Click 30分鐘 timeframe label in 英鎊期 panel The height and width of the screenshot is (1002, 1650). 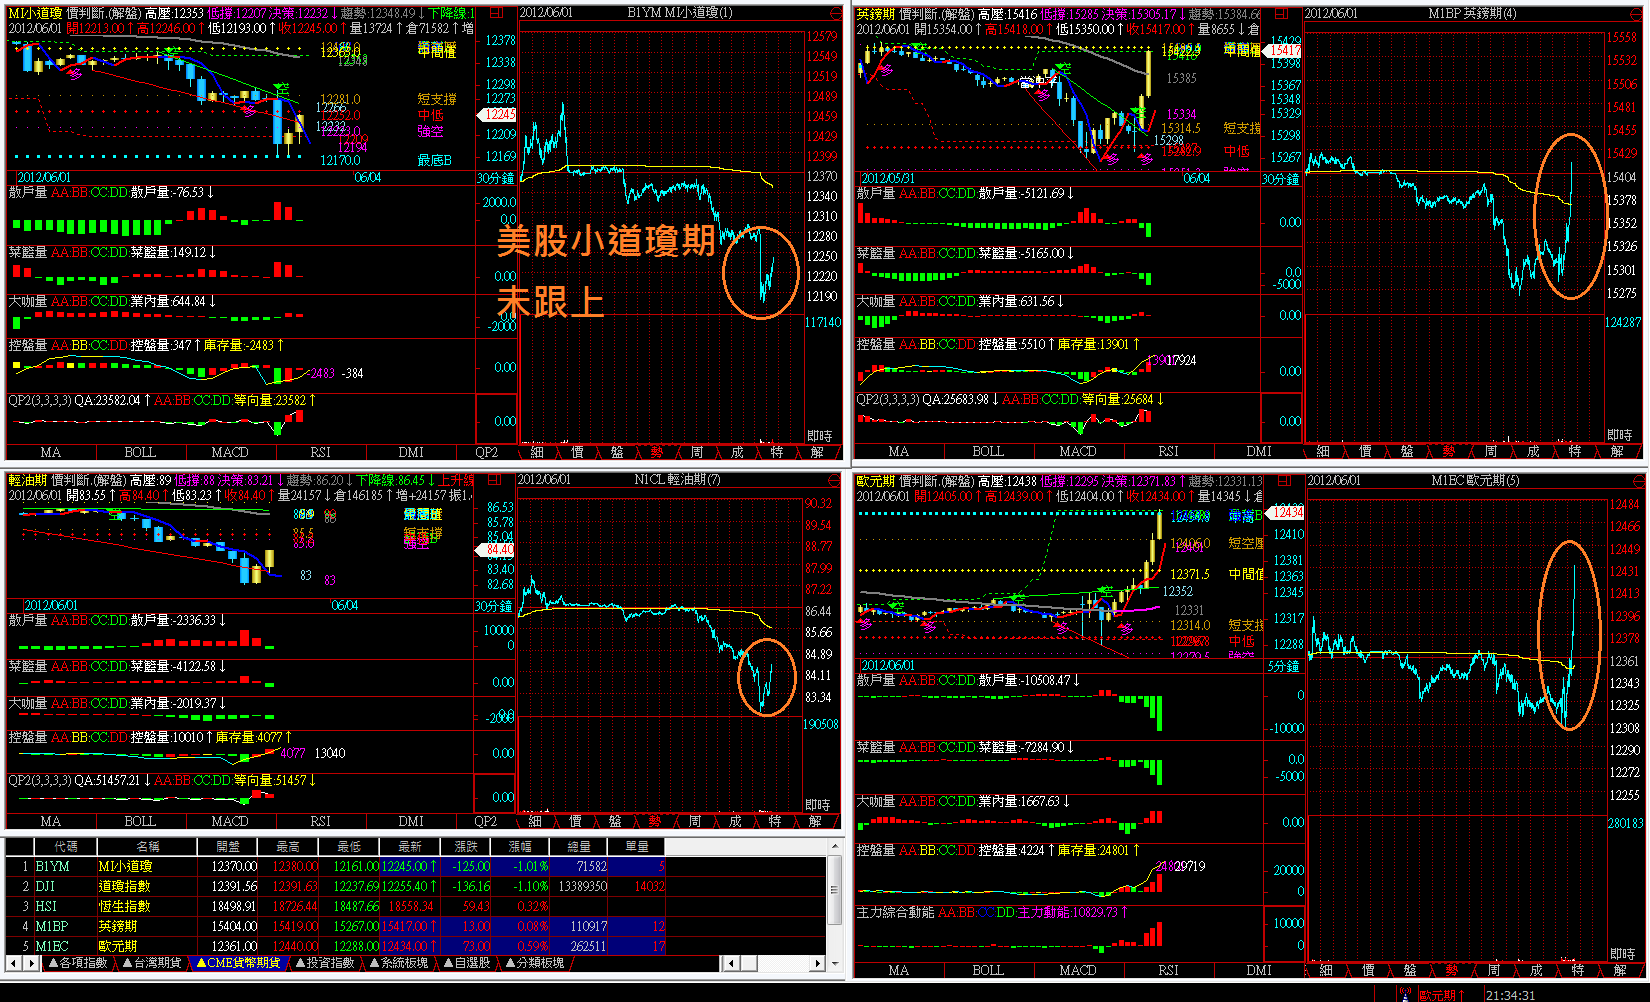1281,179
